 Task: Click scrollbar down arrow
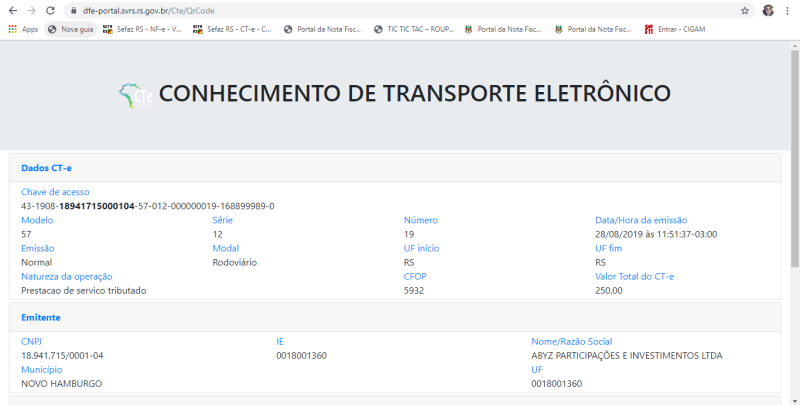click(x=795, y=400)
